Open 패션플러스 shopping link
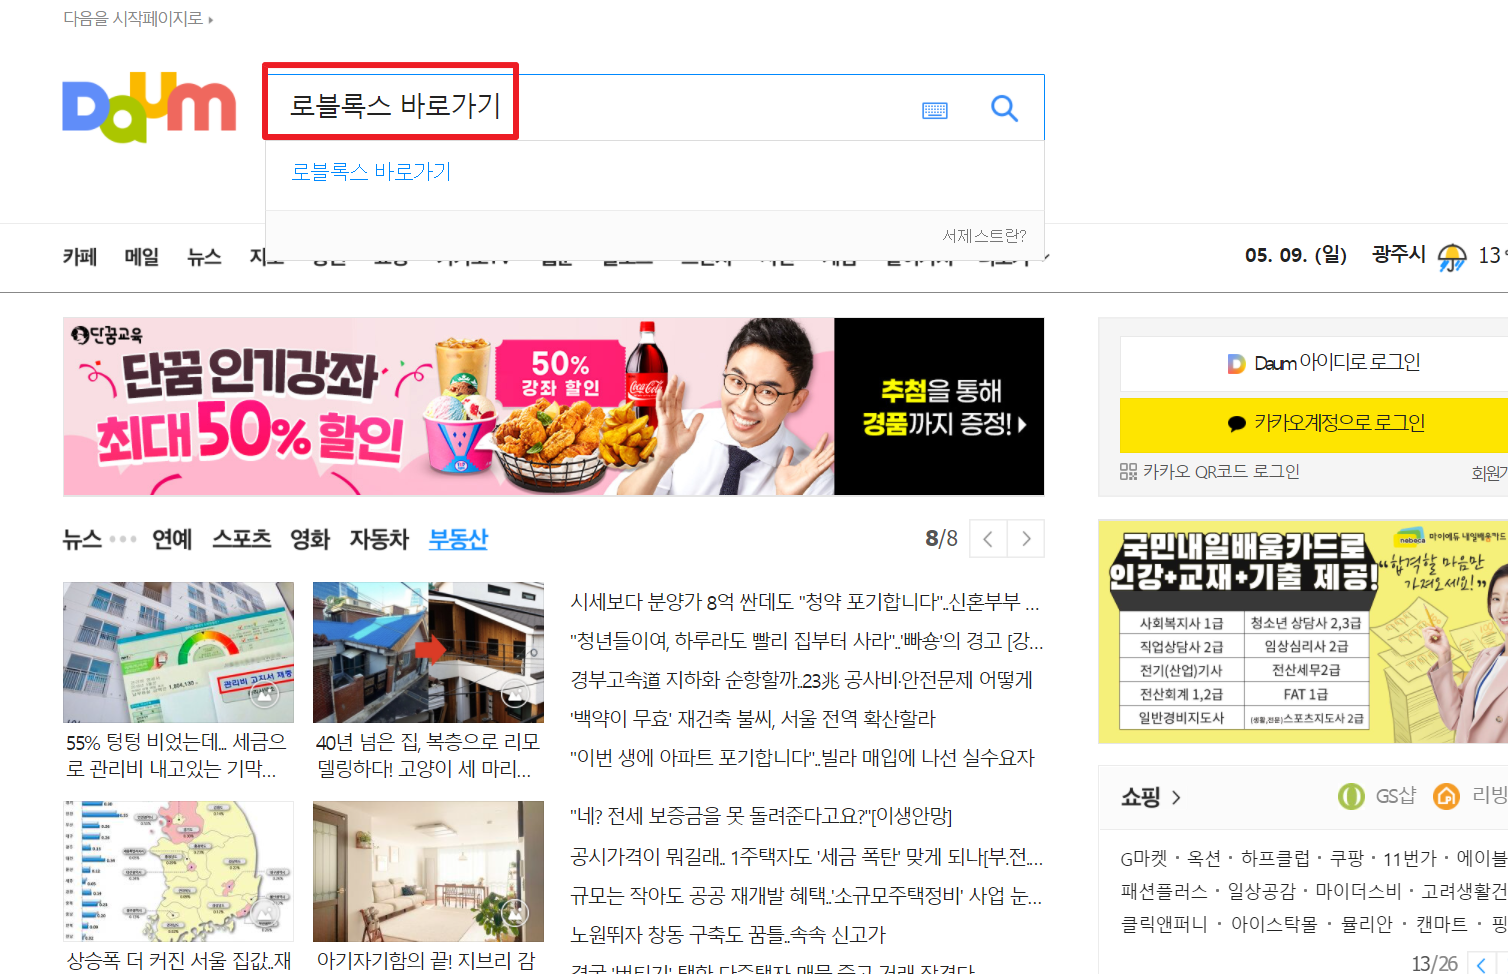The image size is (1508, 974). point(1164,891)
